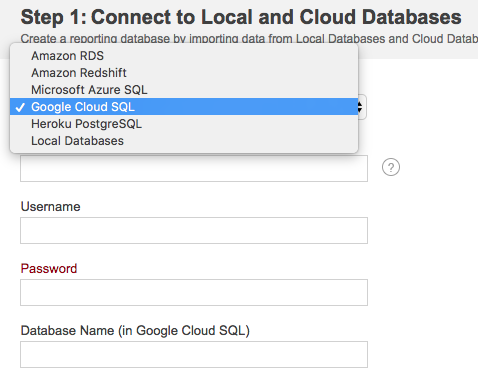Click the red Password label
The width and height of the screenshot is (478, 385).
pyautogui.click(x=49, y=269)
